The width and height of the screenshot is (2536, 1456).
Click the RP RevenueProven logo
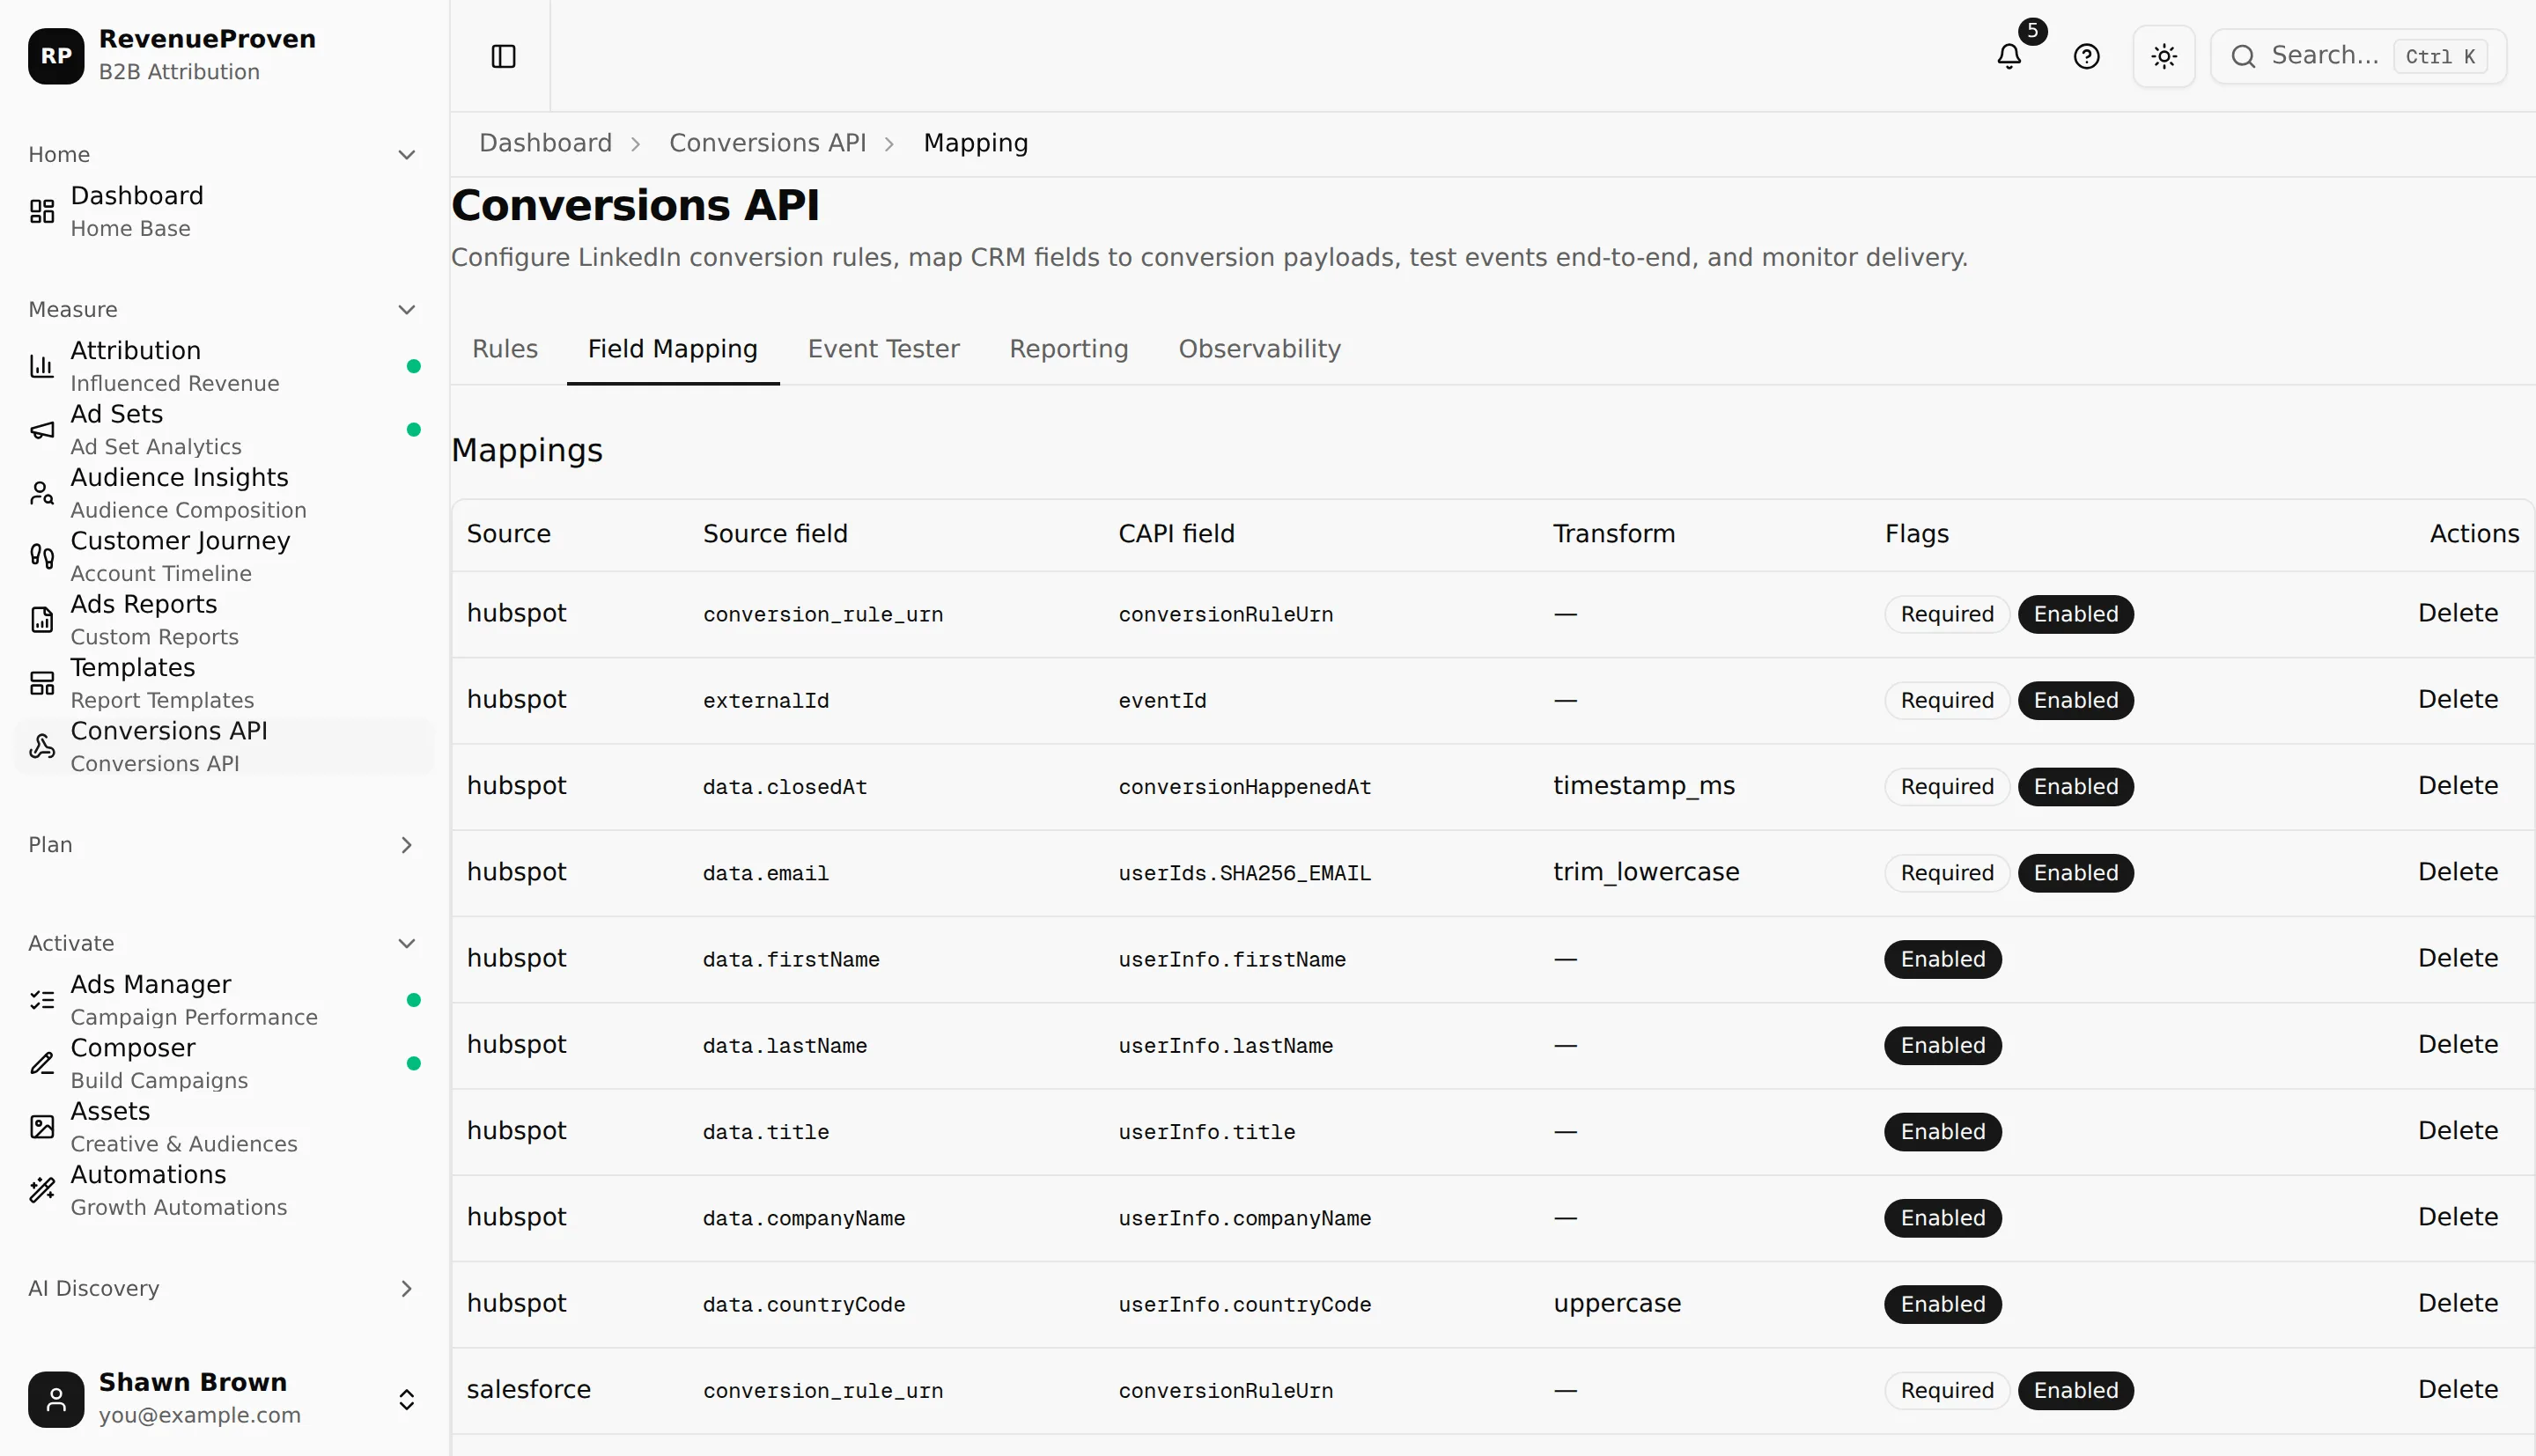tap(56, 56)
